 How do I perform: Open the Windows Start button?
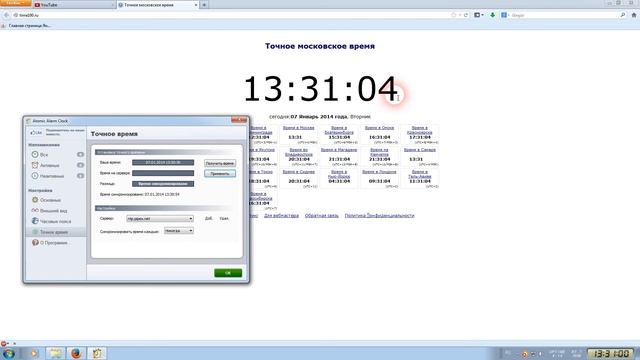click(x=9, y=353)
